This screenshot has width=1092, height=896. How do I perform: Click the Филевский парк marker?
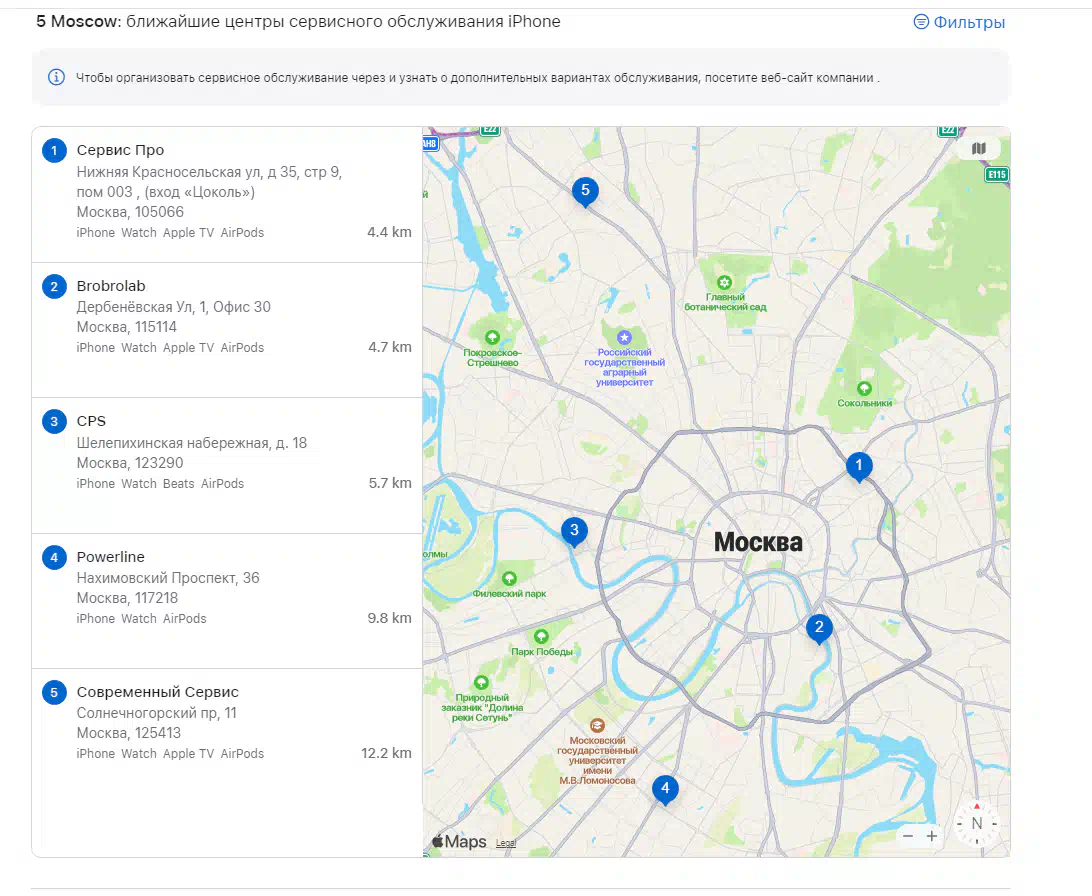(509, 579)
